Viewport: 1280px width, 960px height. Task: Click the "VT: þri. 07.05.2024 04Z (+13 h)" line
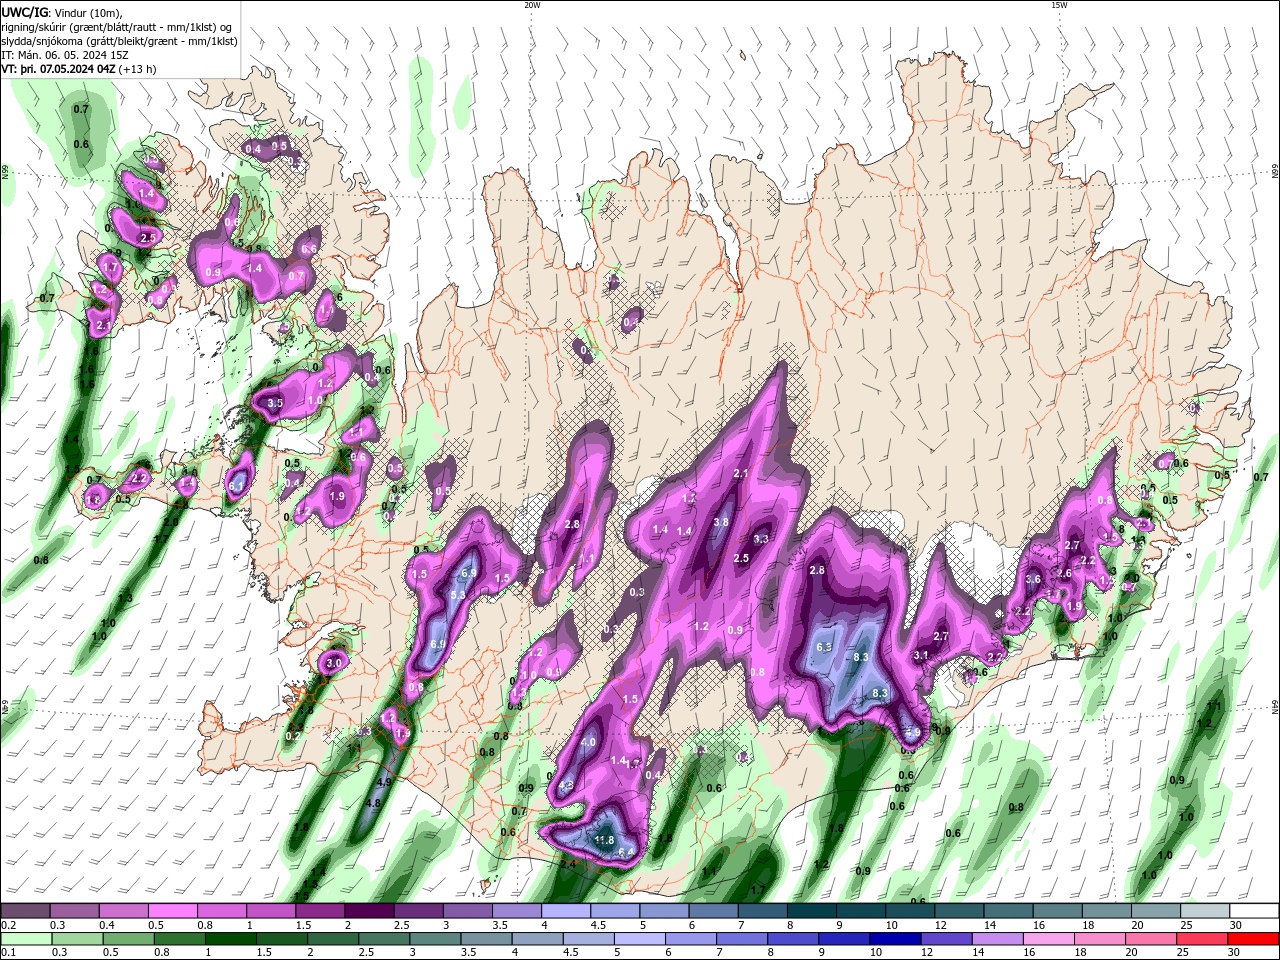click(x=79, y=69)
